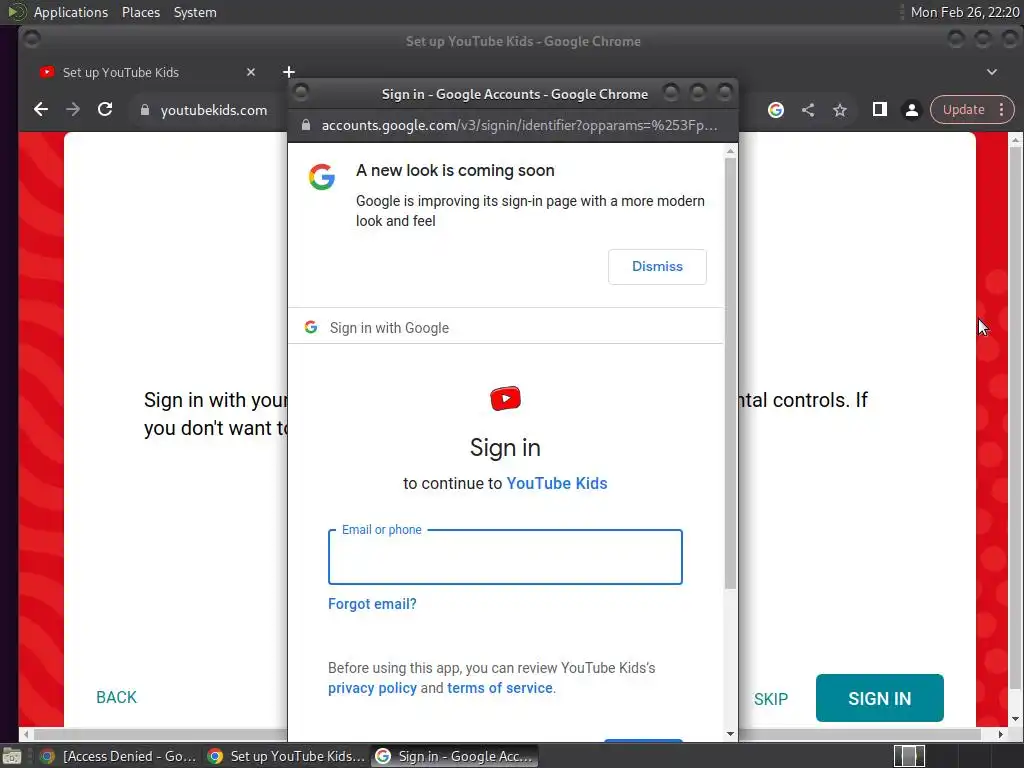Open a new tab with plus icon
This screenshot has height=768, width=1024.
pyautogui.click(x=289, y=72)
